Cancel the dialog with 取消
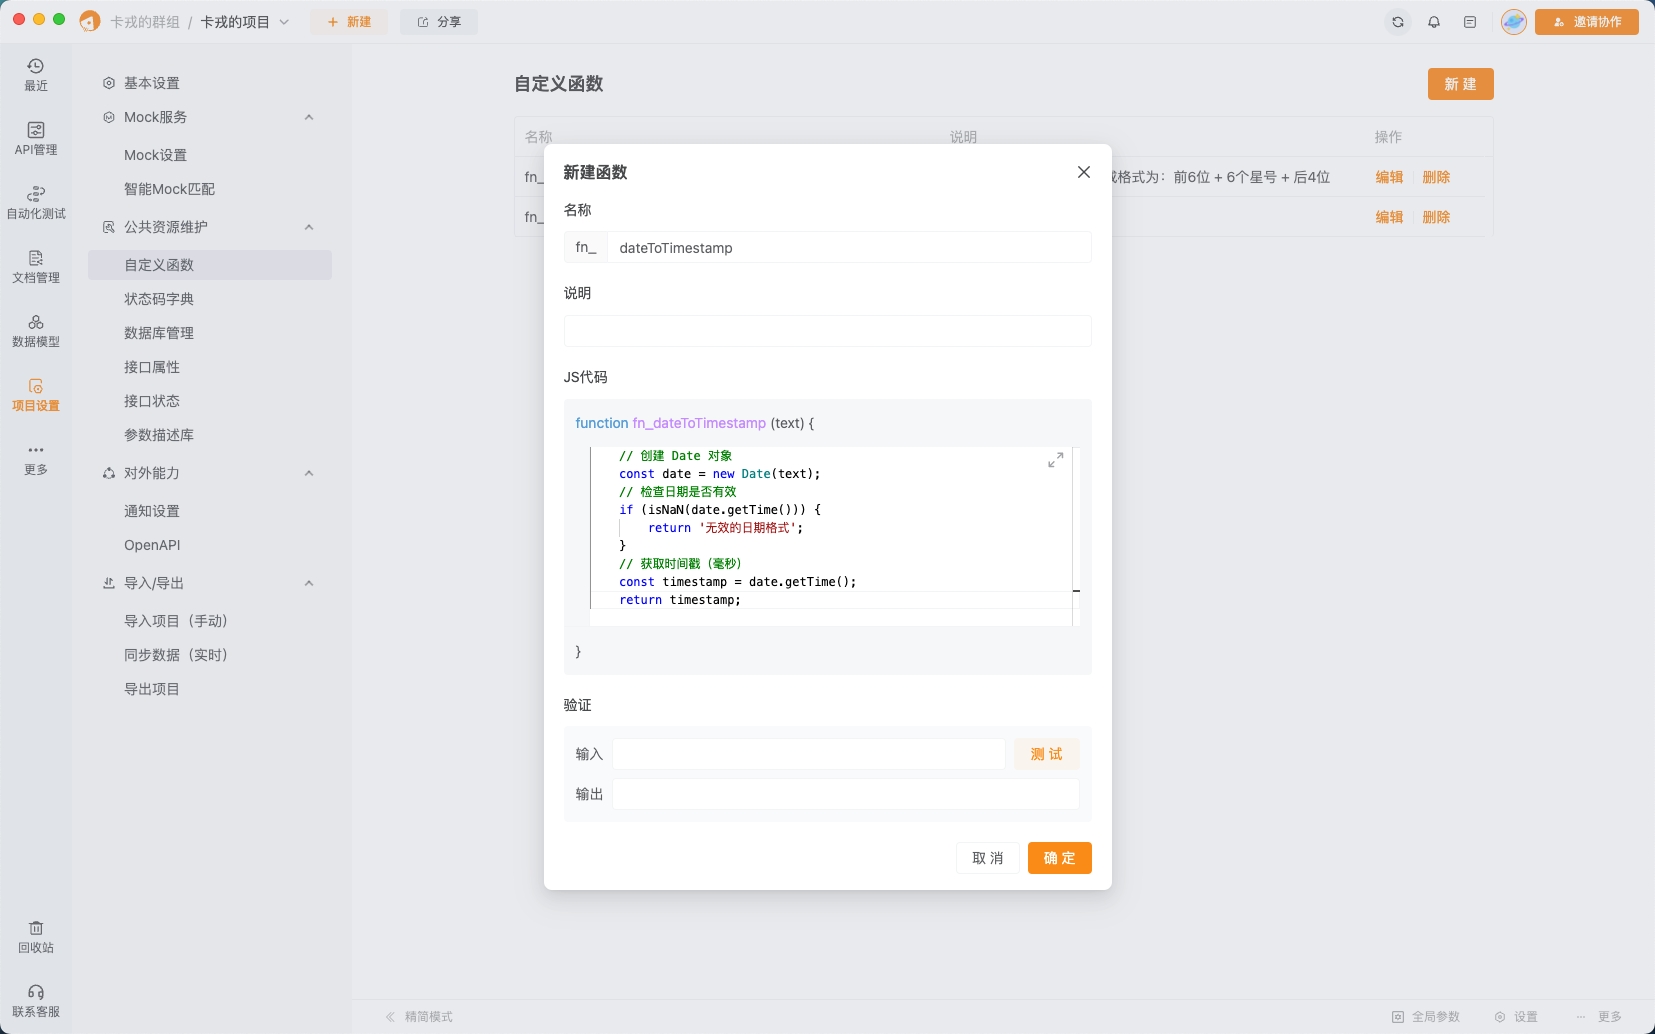1655x1034 pixels. tap(988, 858)
